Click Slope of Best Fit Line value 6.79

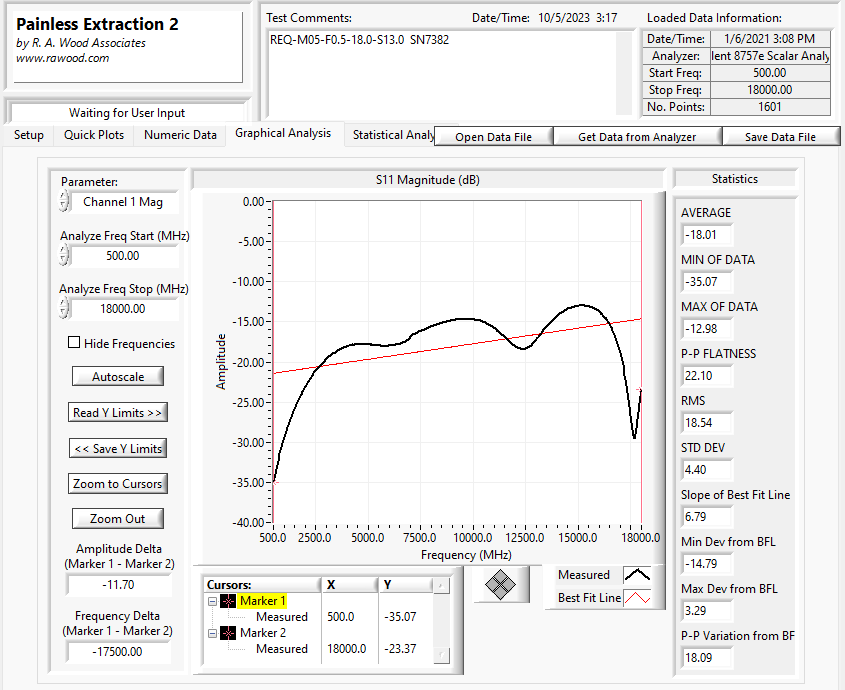(707, 517)
